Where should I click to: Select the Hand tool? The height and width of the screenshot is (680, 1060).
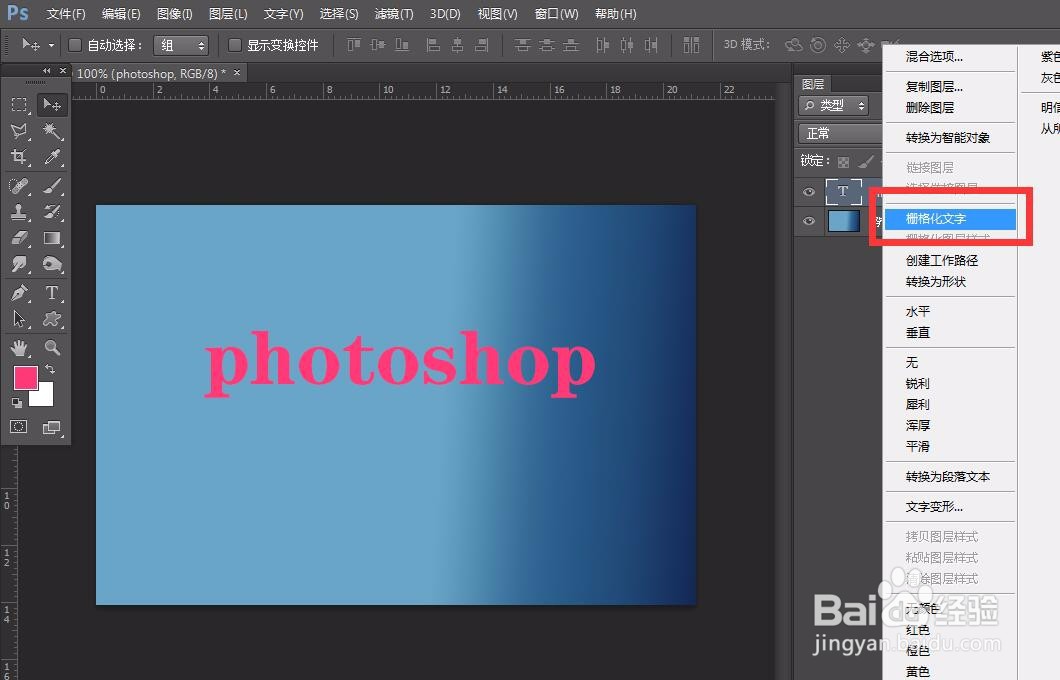[19, 347]
